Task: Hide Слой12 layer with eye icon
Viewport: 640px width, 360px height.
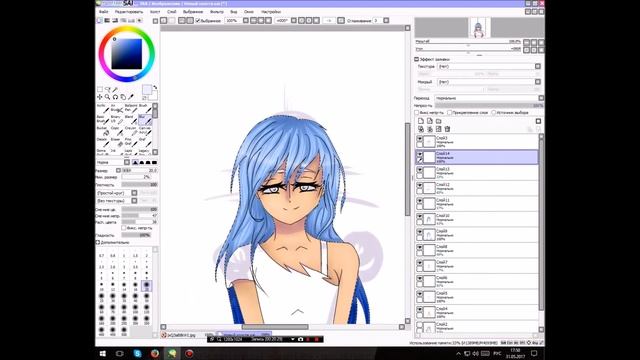Action: (x=420, y=185)
